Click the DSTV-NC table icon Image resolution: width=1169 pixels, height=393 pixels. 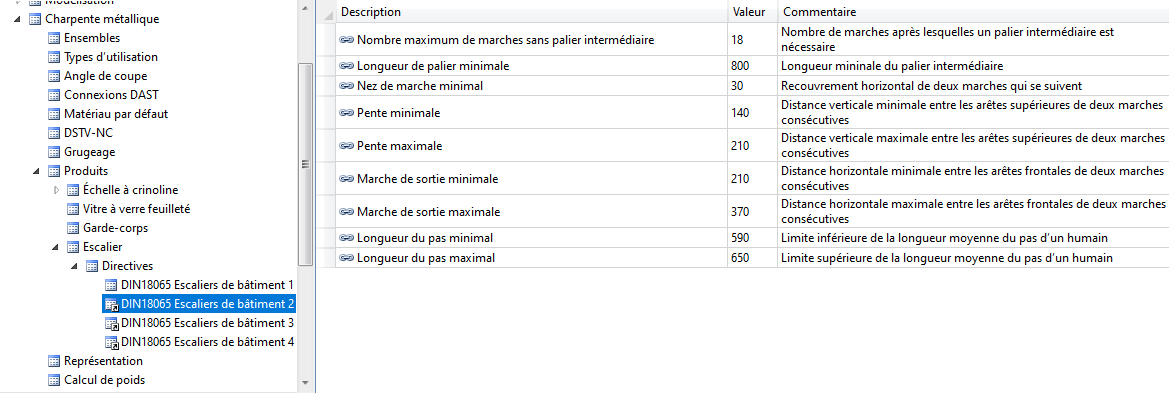coord(54,133)
